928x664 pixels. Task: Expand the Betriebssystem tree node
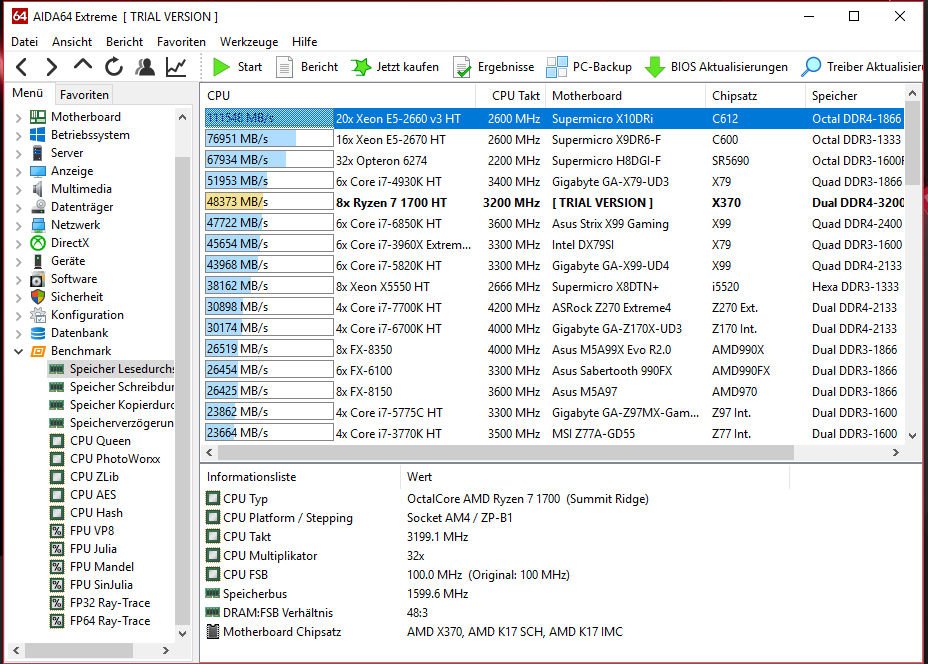[x=18, y=136]
